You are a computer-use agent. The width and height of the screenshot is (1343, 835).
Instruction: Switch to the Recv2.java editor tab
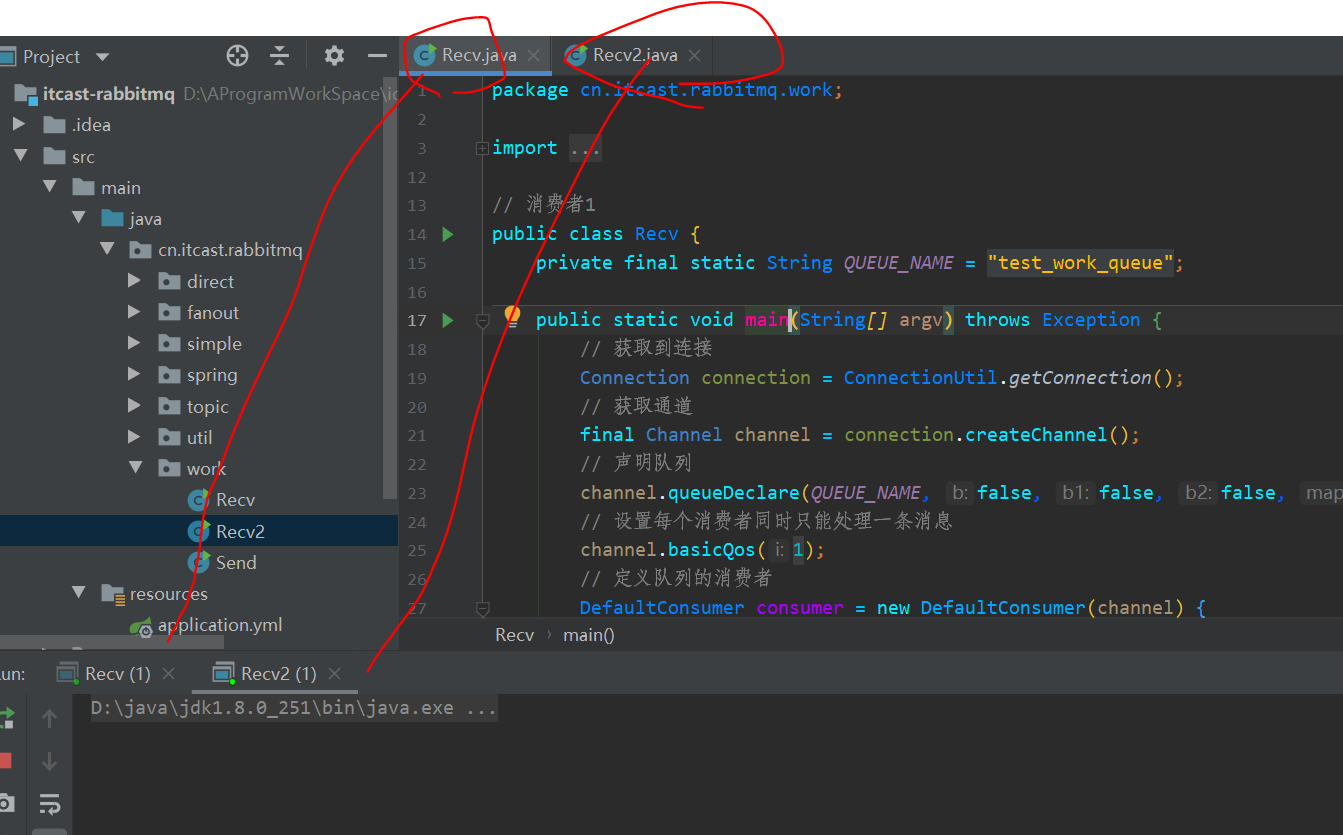(x=635, y=55)
